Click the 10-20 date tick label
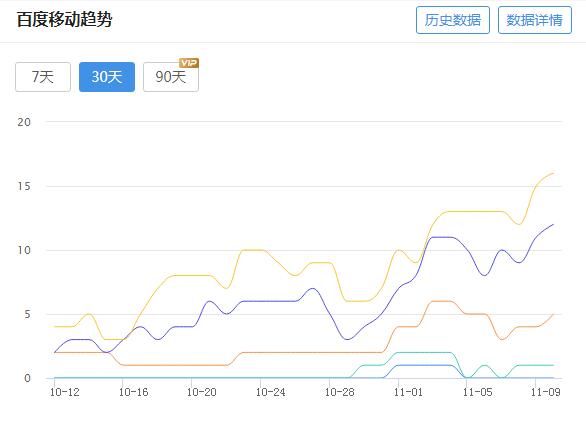 [x=202, y=392]
